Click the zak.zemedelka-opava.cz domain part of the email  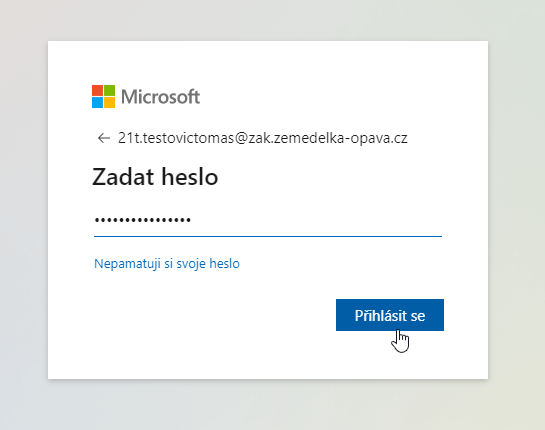point(328,138)
